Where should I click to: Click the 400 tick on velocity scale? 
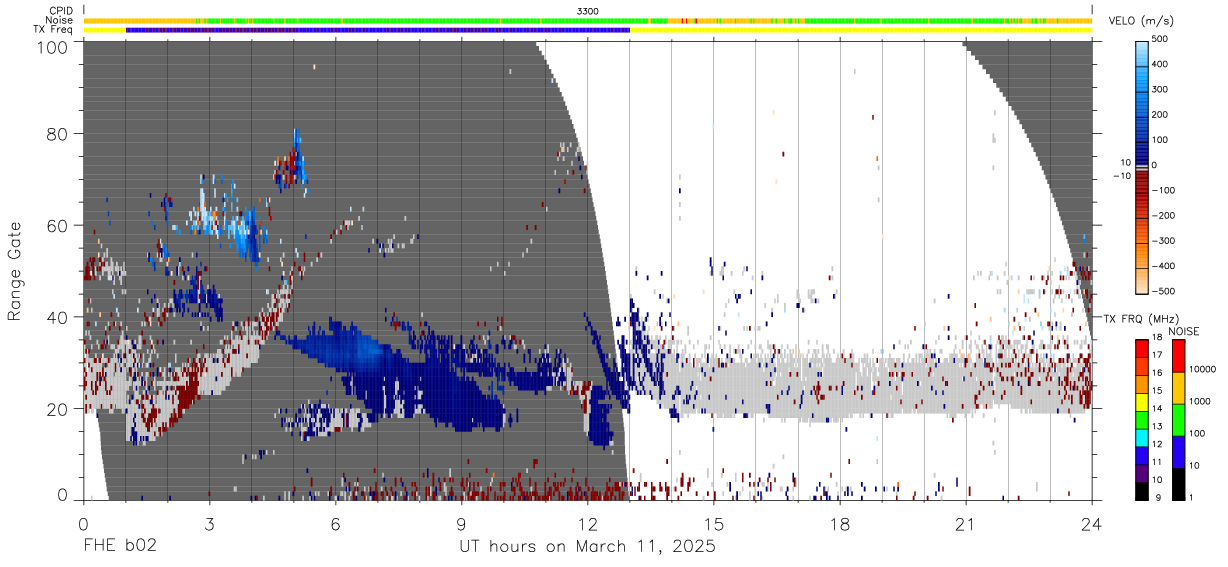click(x=1160, y=64)
